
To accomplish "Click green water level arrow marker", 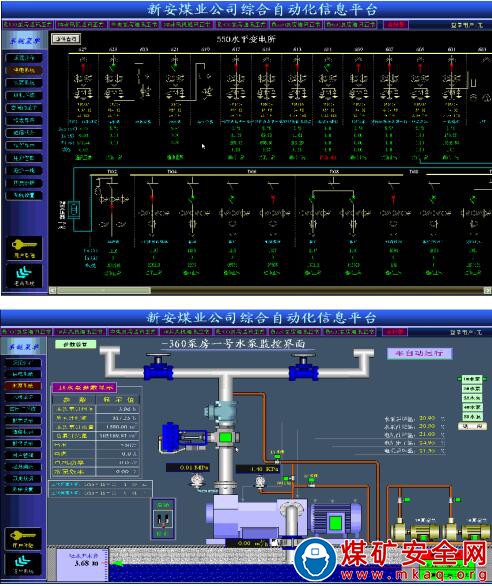I will click(x=118, y=563).
